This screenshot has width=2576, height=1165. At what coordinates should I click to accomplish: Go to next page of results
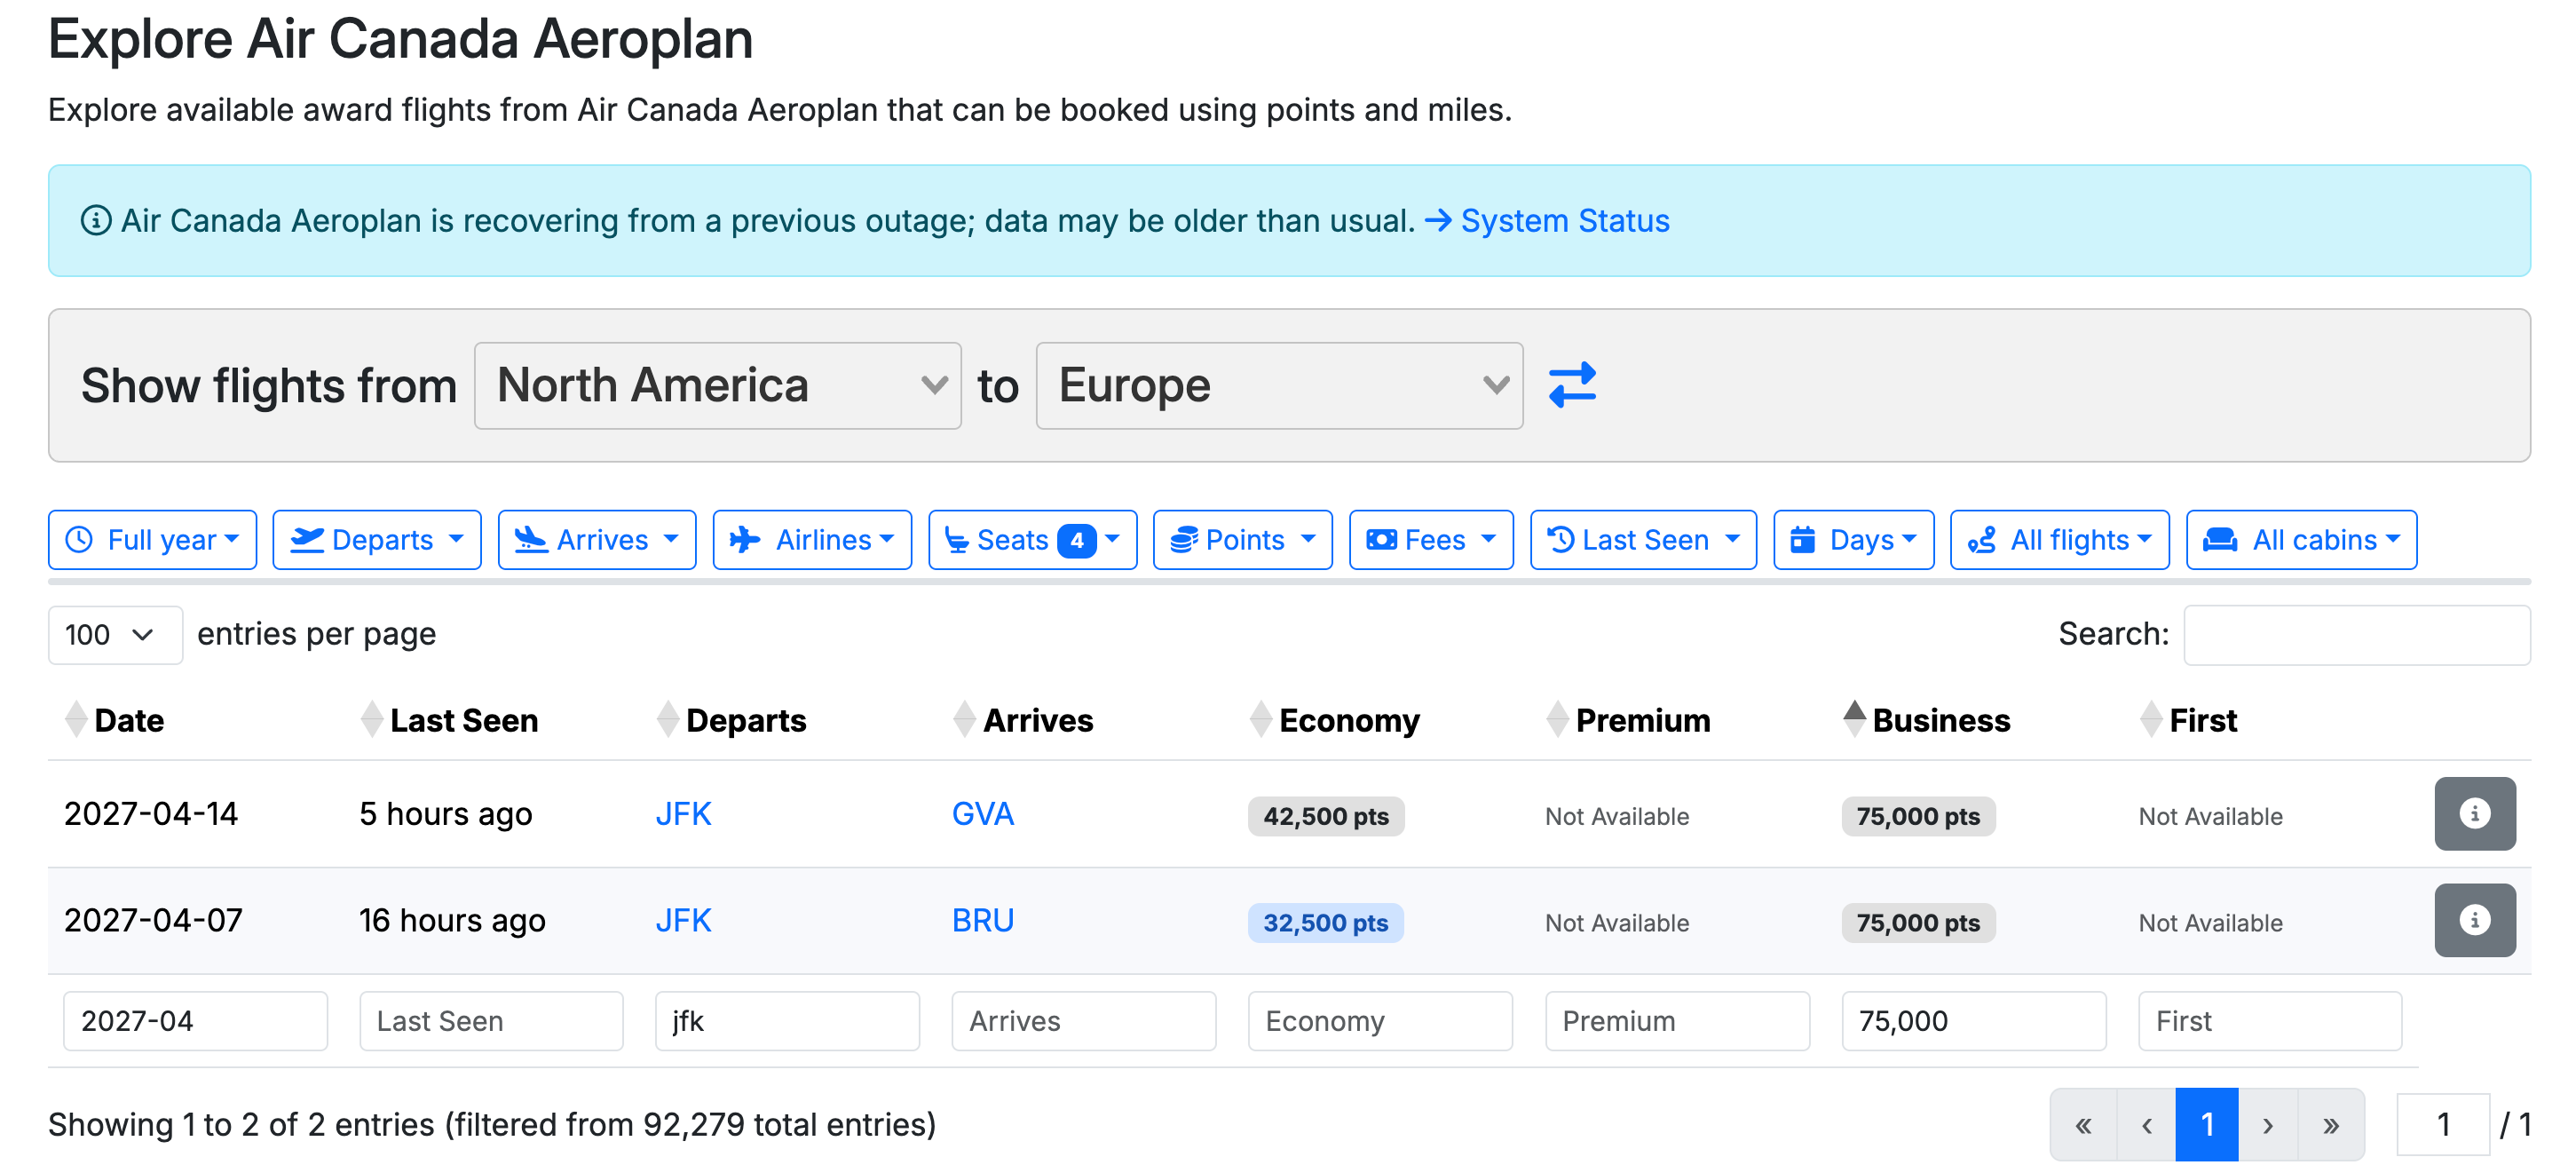tap(2268, 1125)
